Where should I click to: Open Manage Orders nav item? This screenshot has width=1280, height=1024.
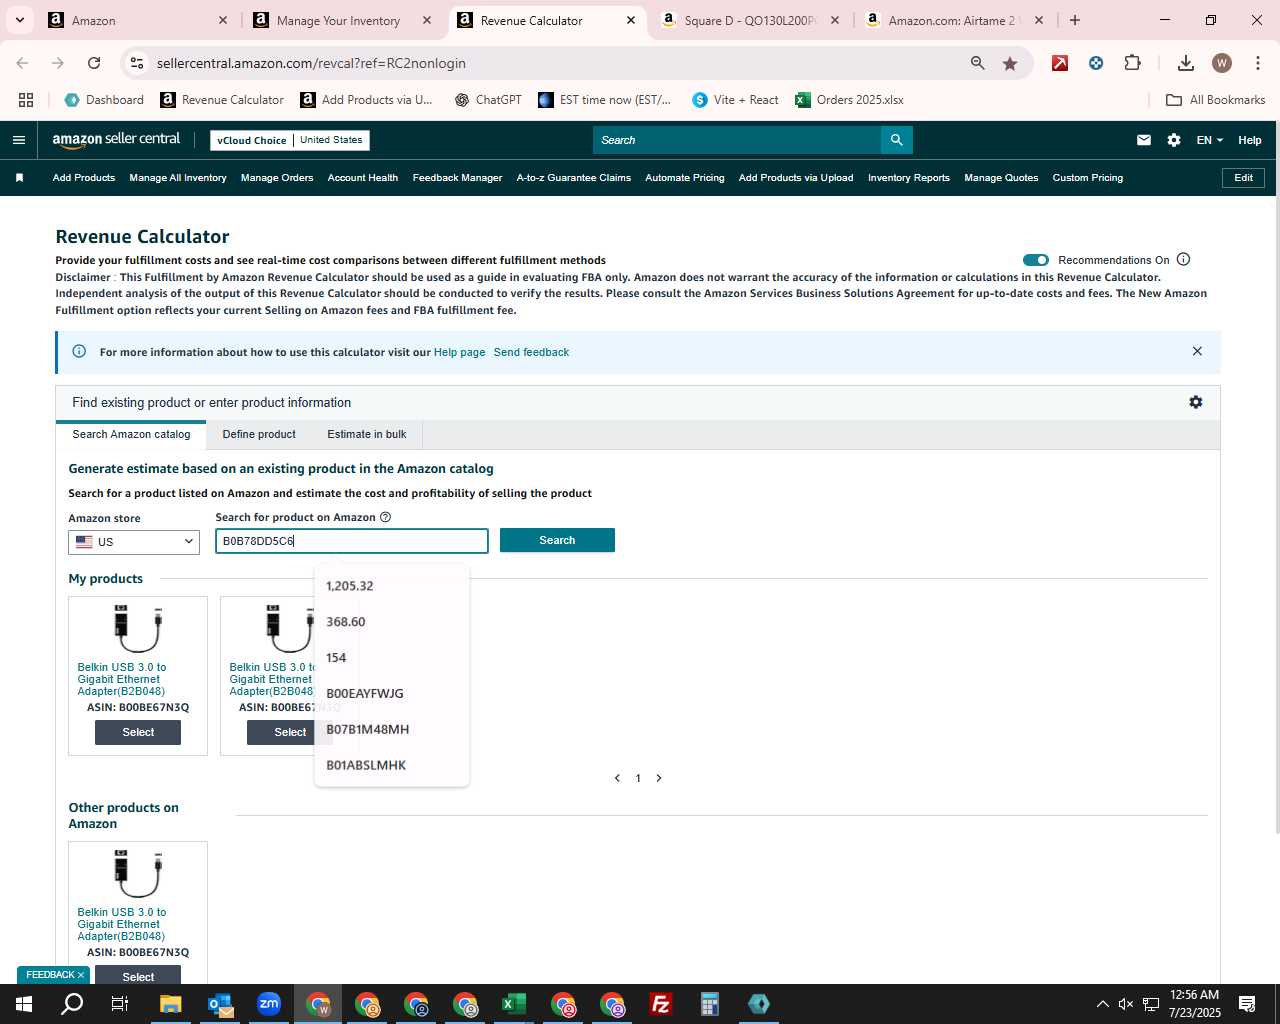tap(277, 178)
